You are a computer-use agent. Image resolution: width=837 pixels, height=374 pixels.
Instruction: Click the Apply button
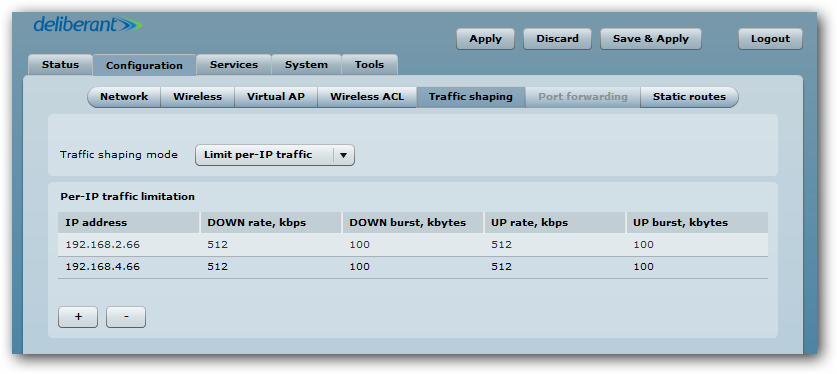[x=485, y=39]
